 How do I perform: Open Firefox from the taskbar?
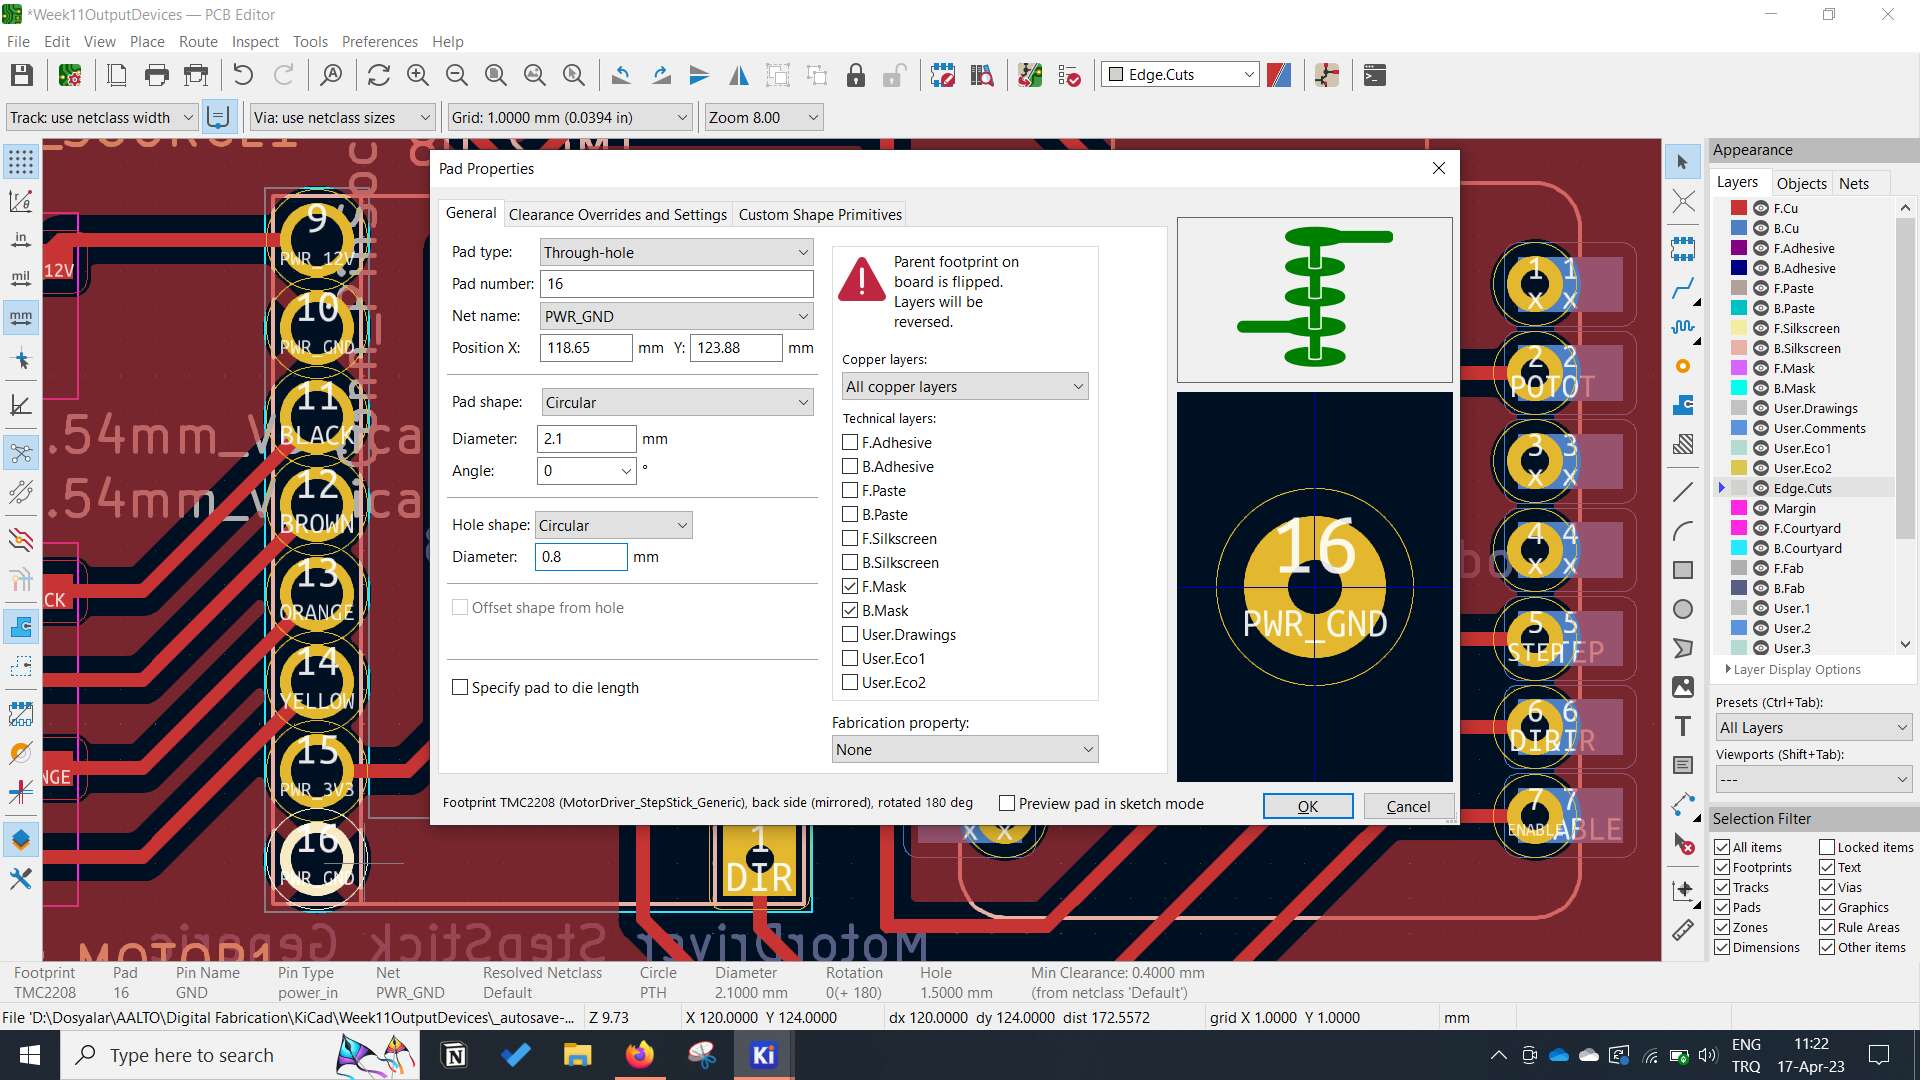[x=640, y=1055]
